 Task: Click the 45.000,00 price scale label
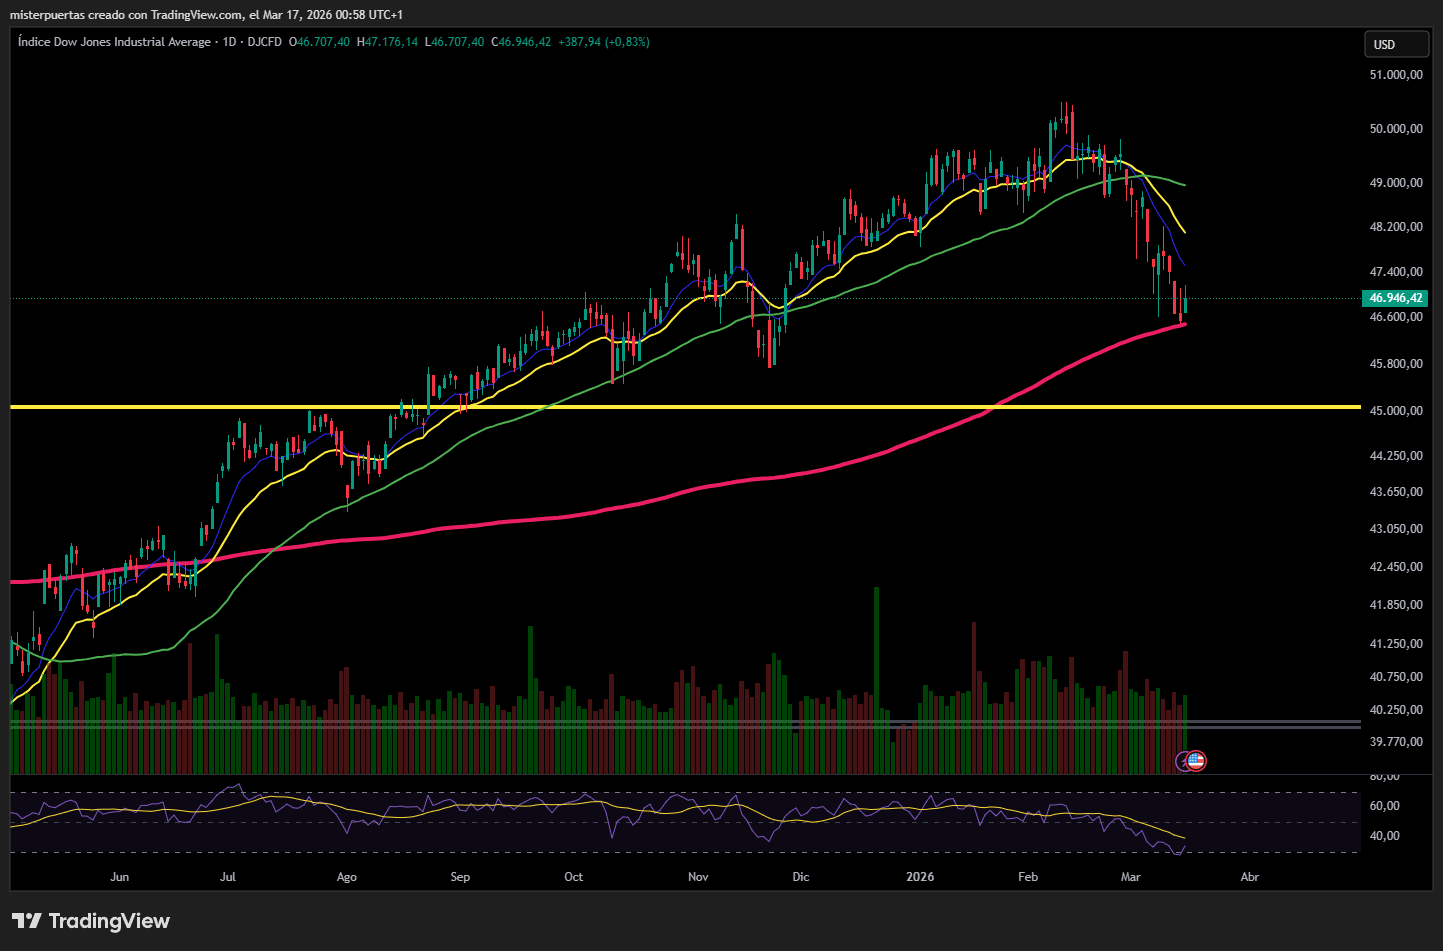coord(1396,411)
